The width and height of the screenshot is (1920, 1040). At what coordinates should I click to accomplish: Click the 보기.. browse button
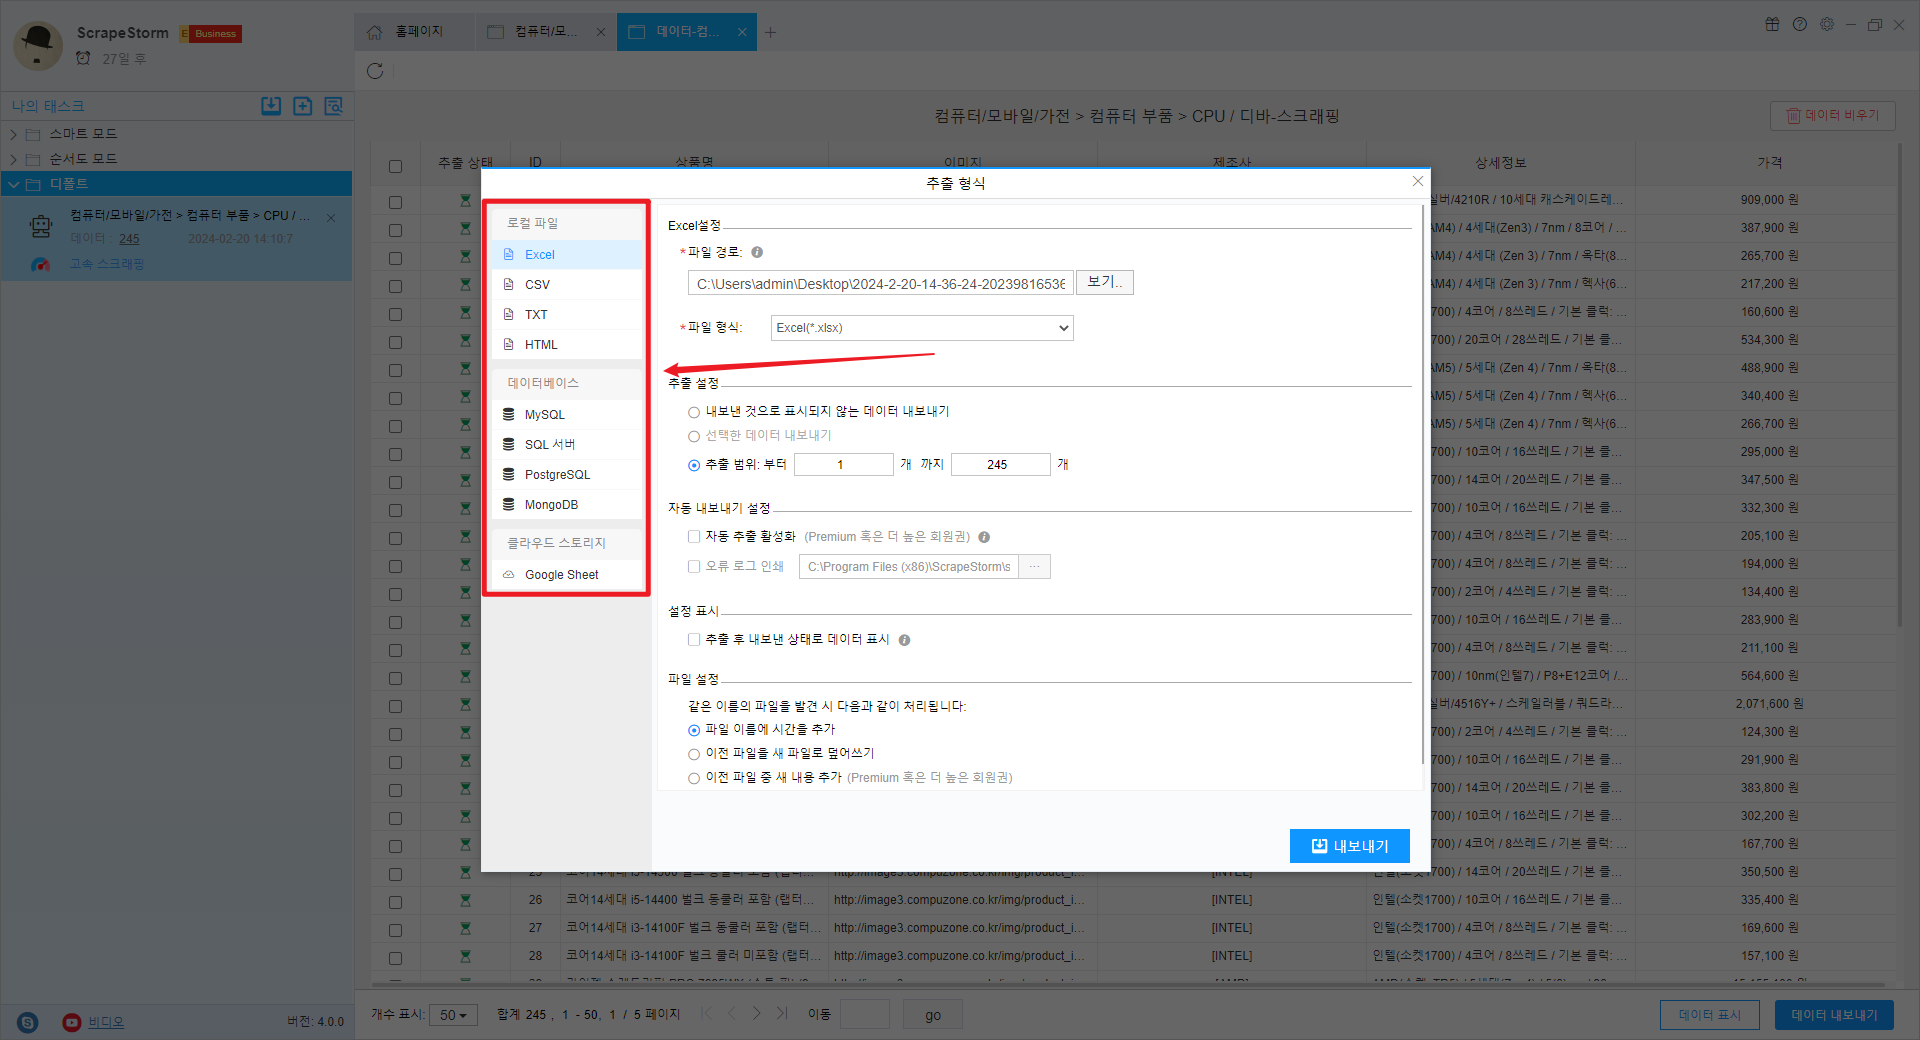pyautogui.click(x=1105, y=283)
